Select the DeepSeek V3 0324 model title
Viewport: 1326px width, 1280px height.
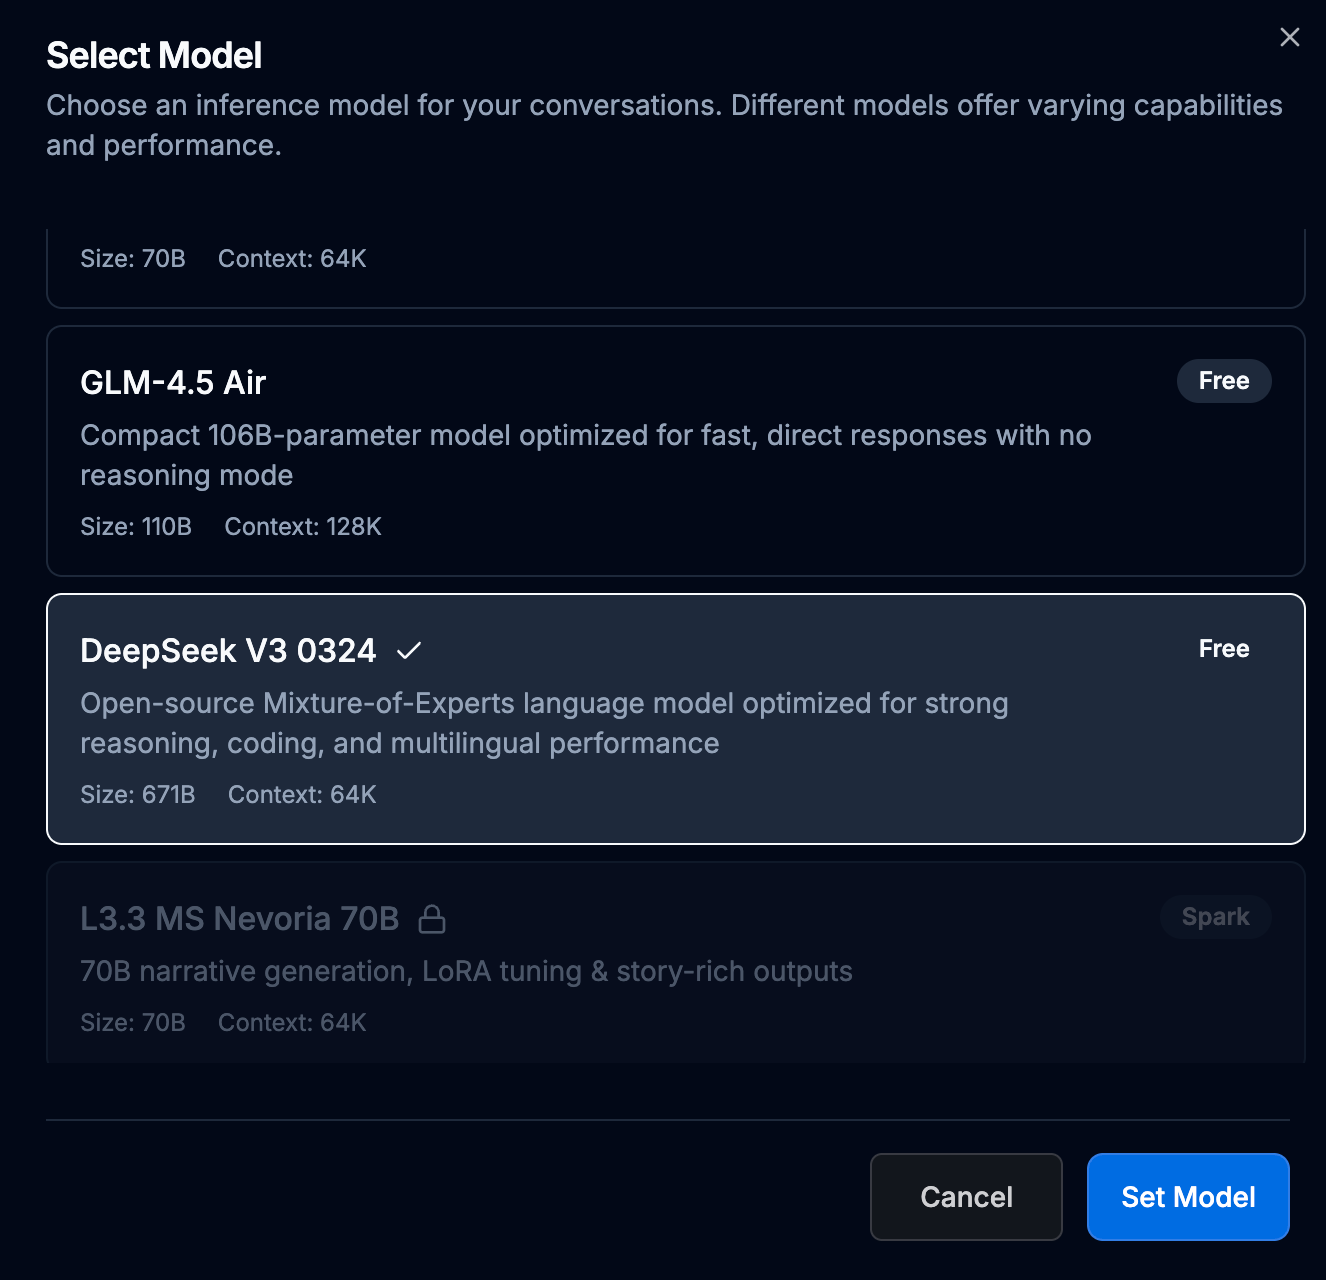point(228,651)
